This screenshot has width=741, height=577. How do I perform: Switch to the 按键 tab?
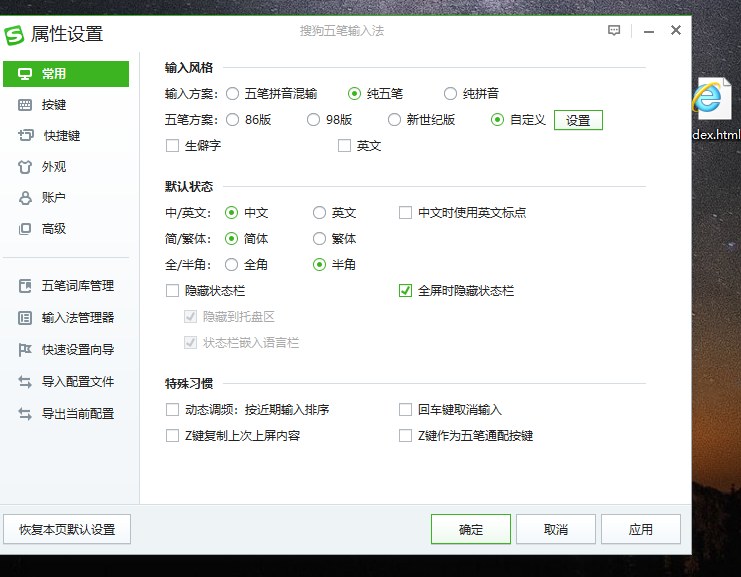pyautogui.click(x=66, y=105)
